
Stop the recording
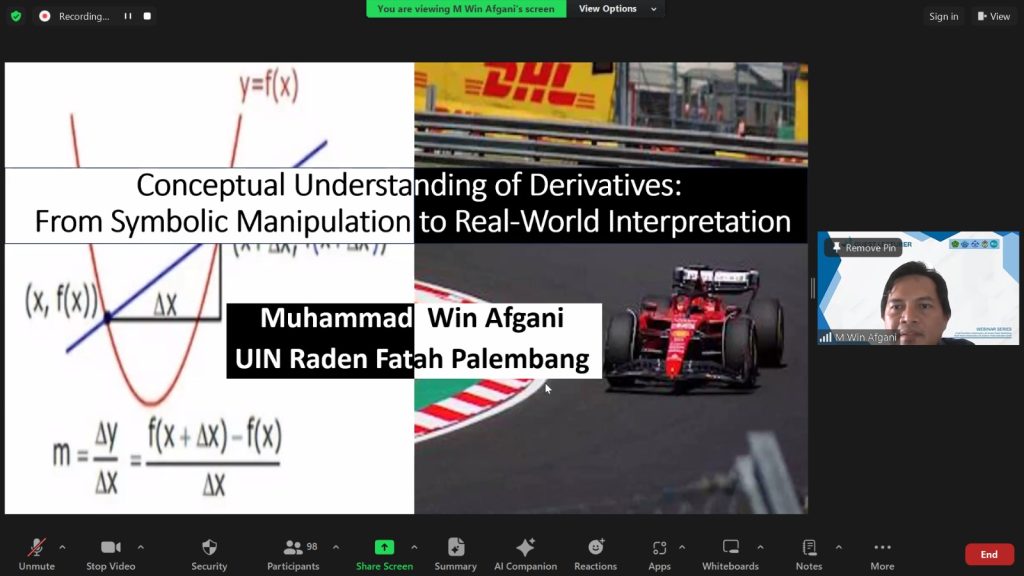pyautogui.click(x=147, y=16)
